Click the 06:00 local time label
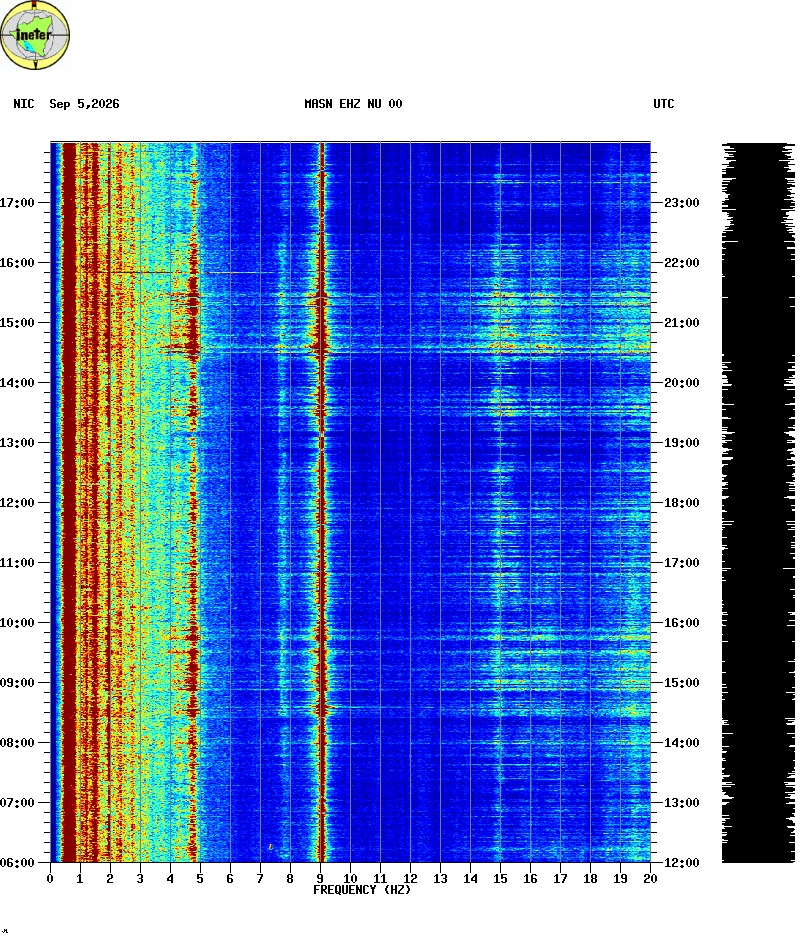 pyautogui.click(x=17, y=863)
